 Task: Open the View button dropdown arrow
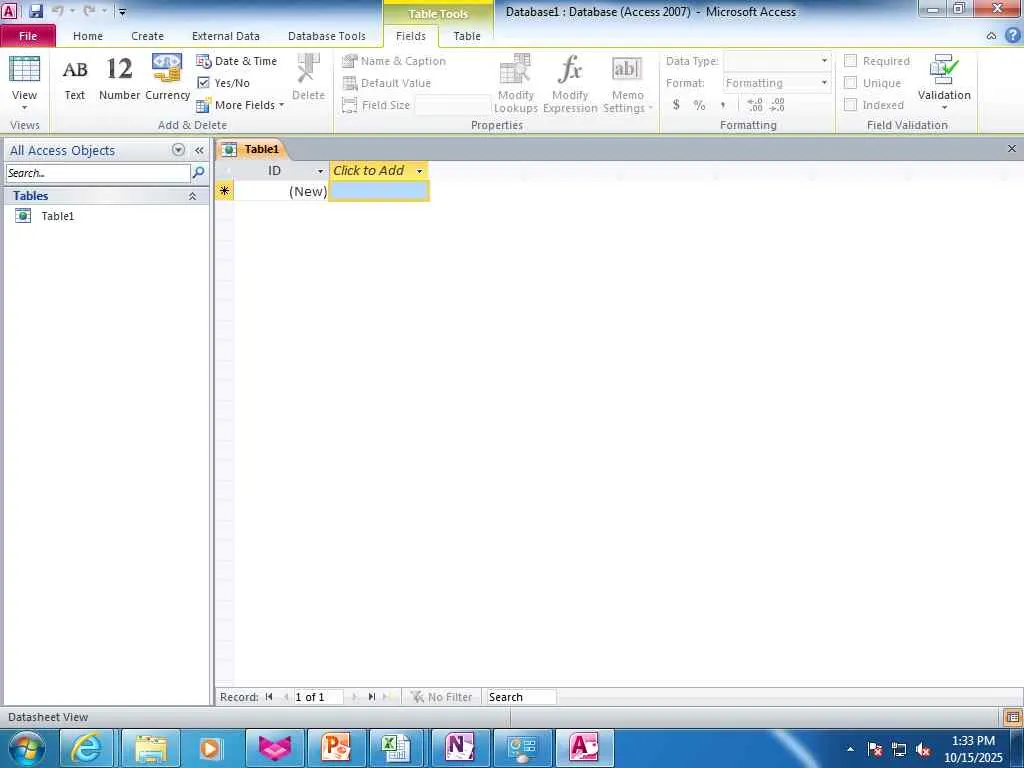(x=24, y=108)
